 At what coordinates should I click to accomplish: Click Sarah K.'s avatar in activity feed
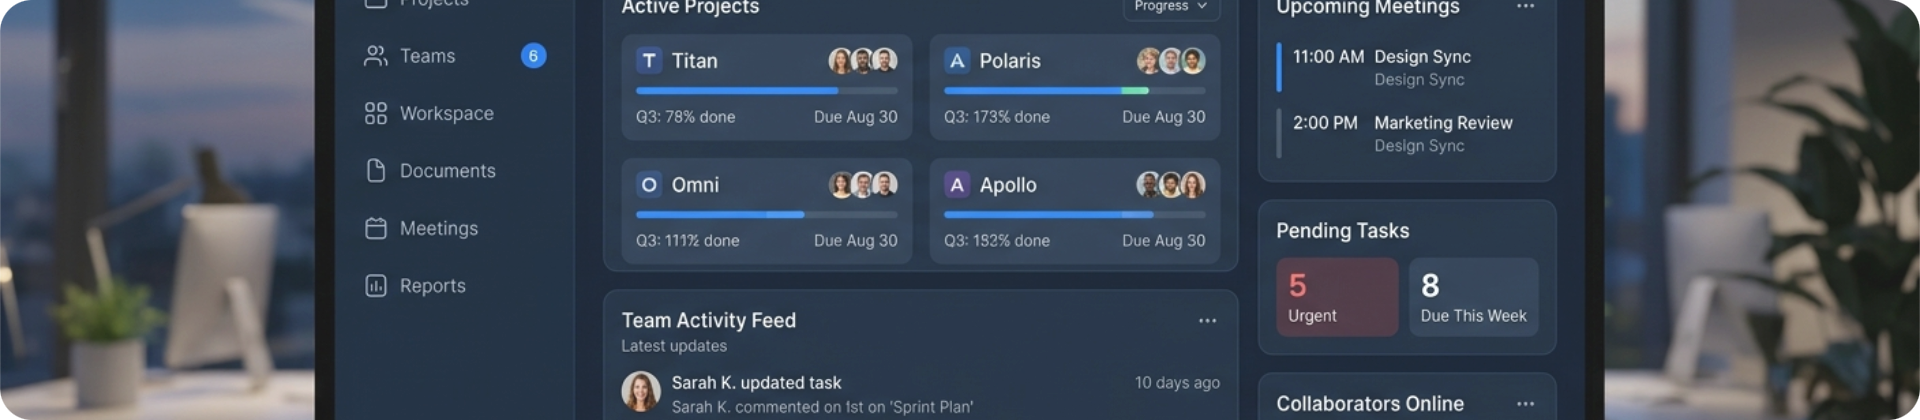[x=641, y=392]
